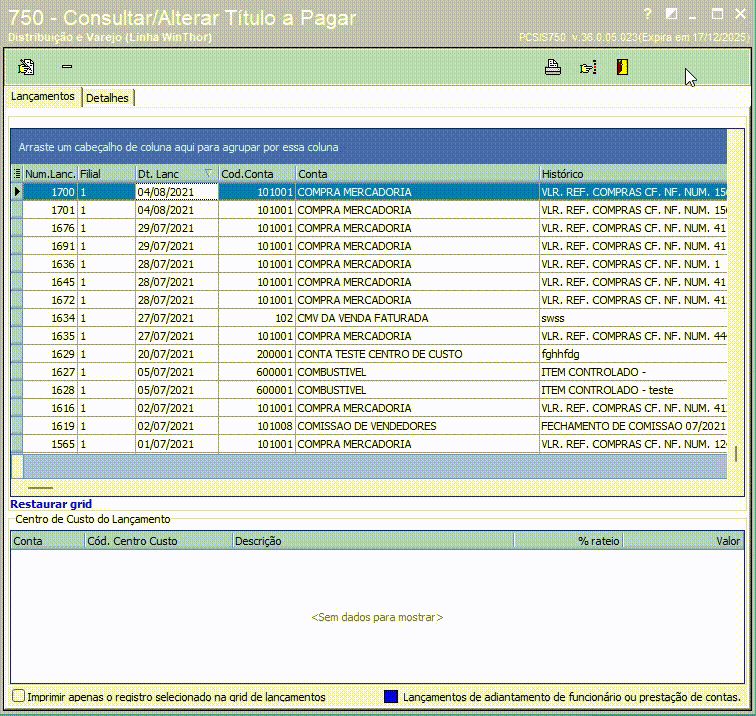This screenshot has height=716, width=756.
Task: Click the contrast theme icon in title bar
Action: point(670,14)
